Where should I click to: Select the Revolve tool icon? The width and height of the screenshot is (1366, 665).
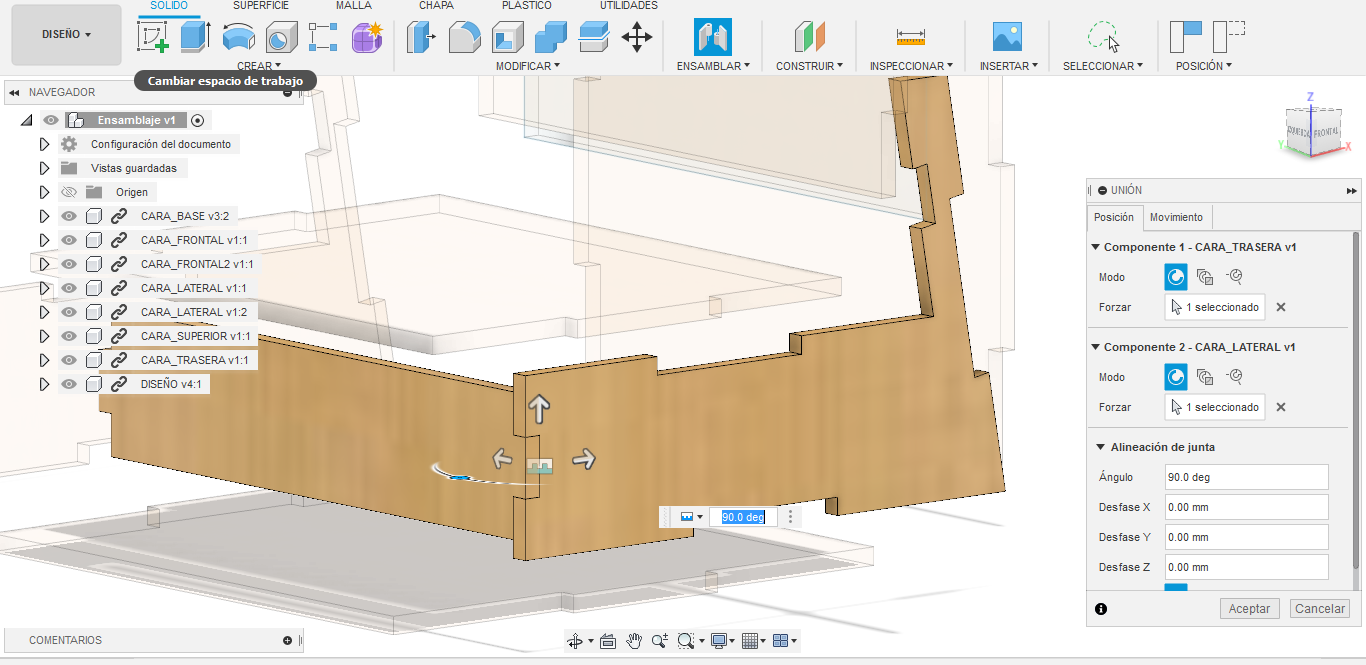pyautogui.click(x=237, y=38)
